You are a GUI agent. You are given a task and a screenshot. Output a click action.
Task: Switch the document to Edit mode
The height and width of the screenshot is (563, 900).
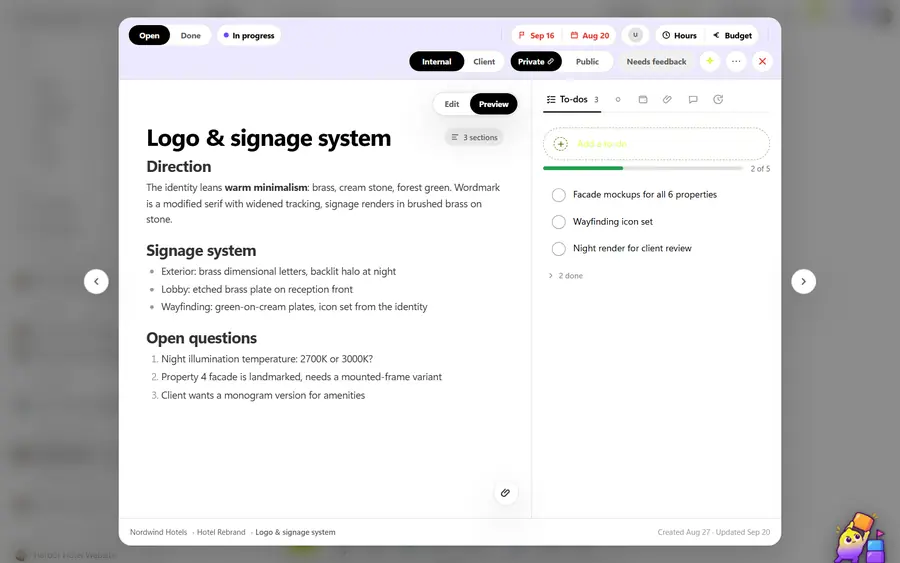452,104
